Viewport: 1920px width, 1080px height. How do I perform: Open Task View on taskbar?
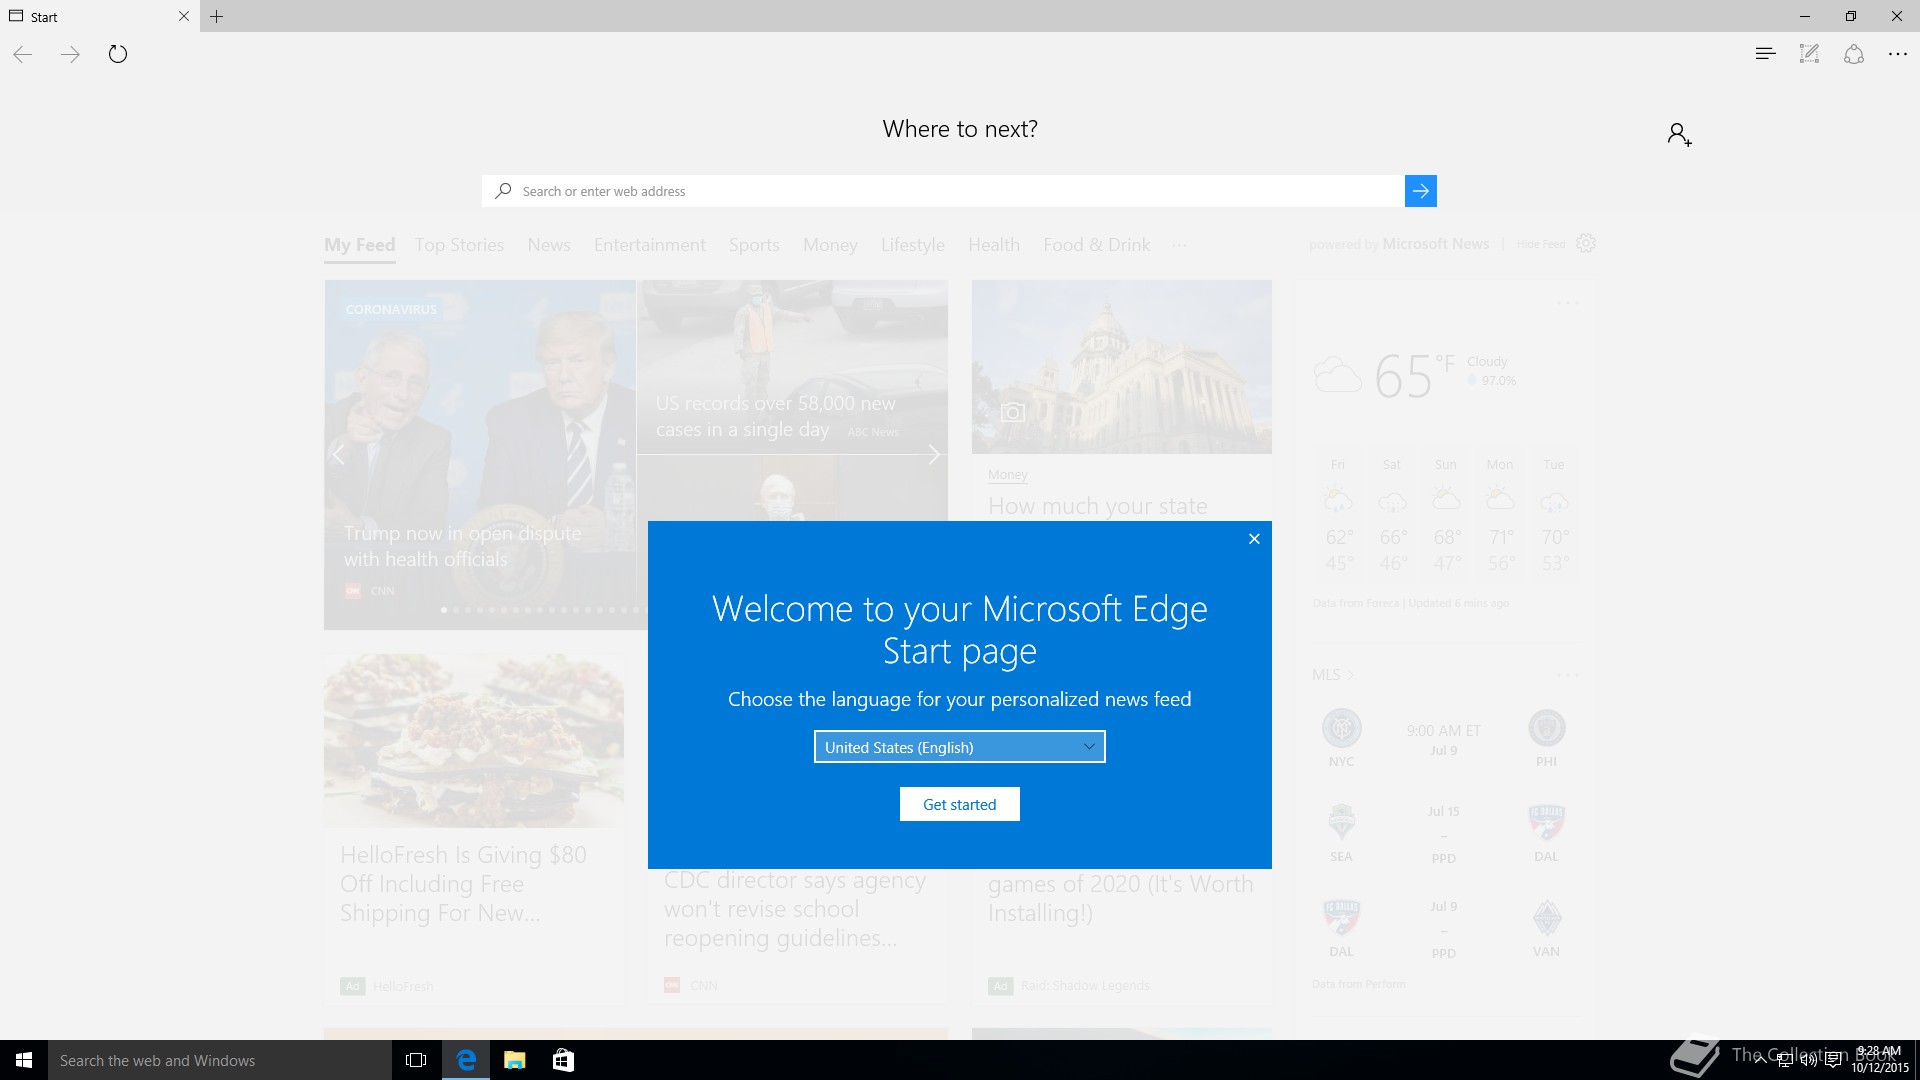point(416,1060)
